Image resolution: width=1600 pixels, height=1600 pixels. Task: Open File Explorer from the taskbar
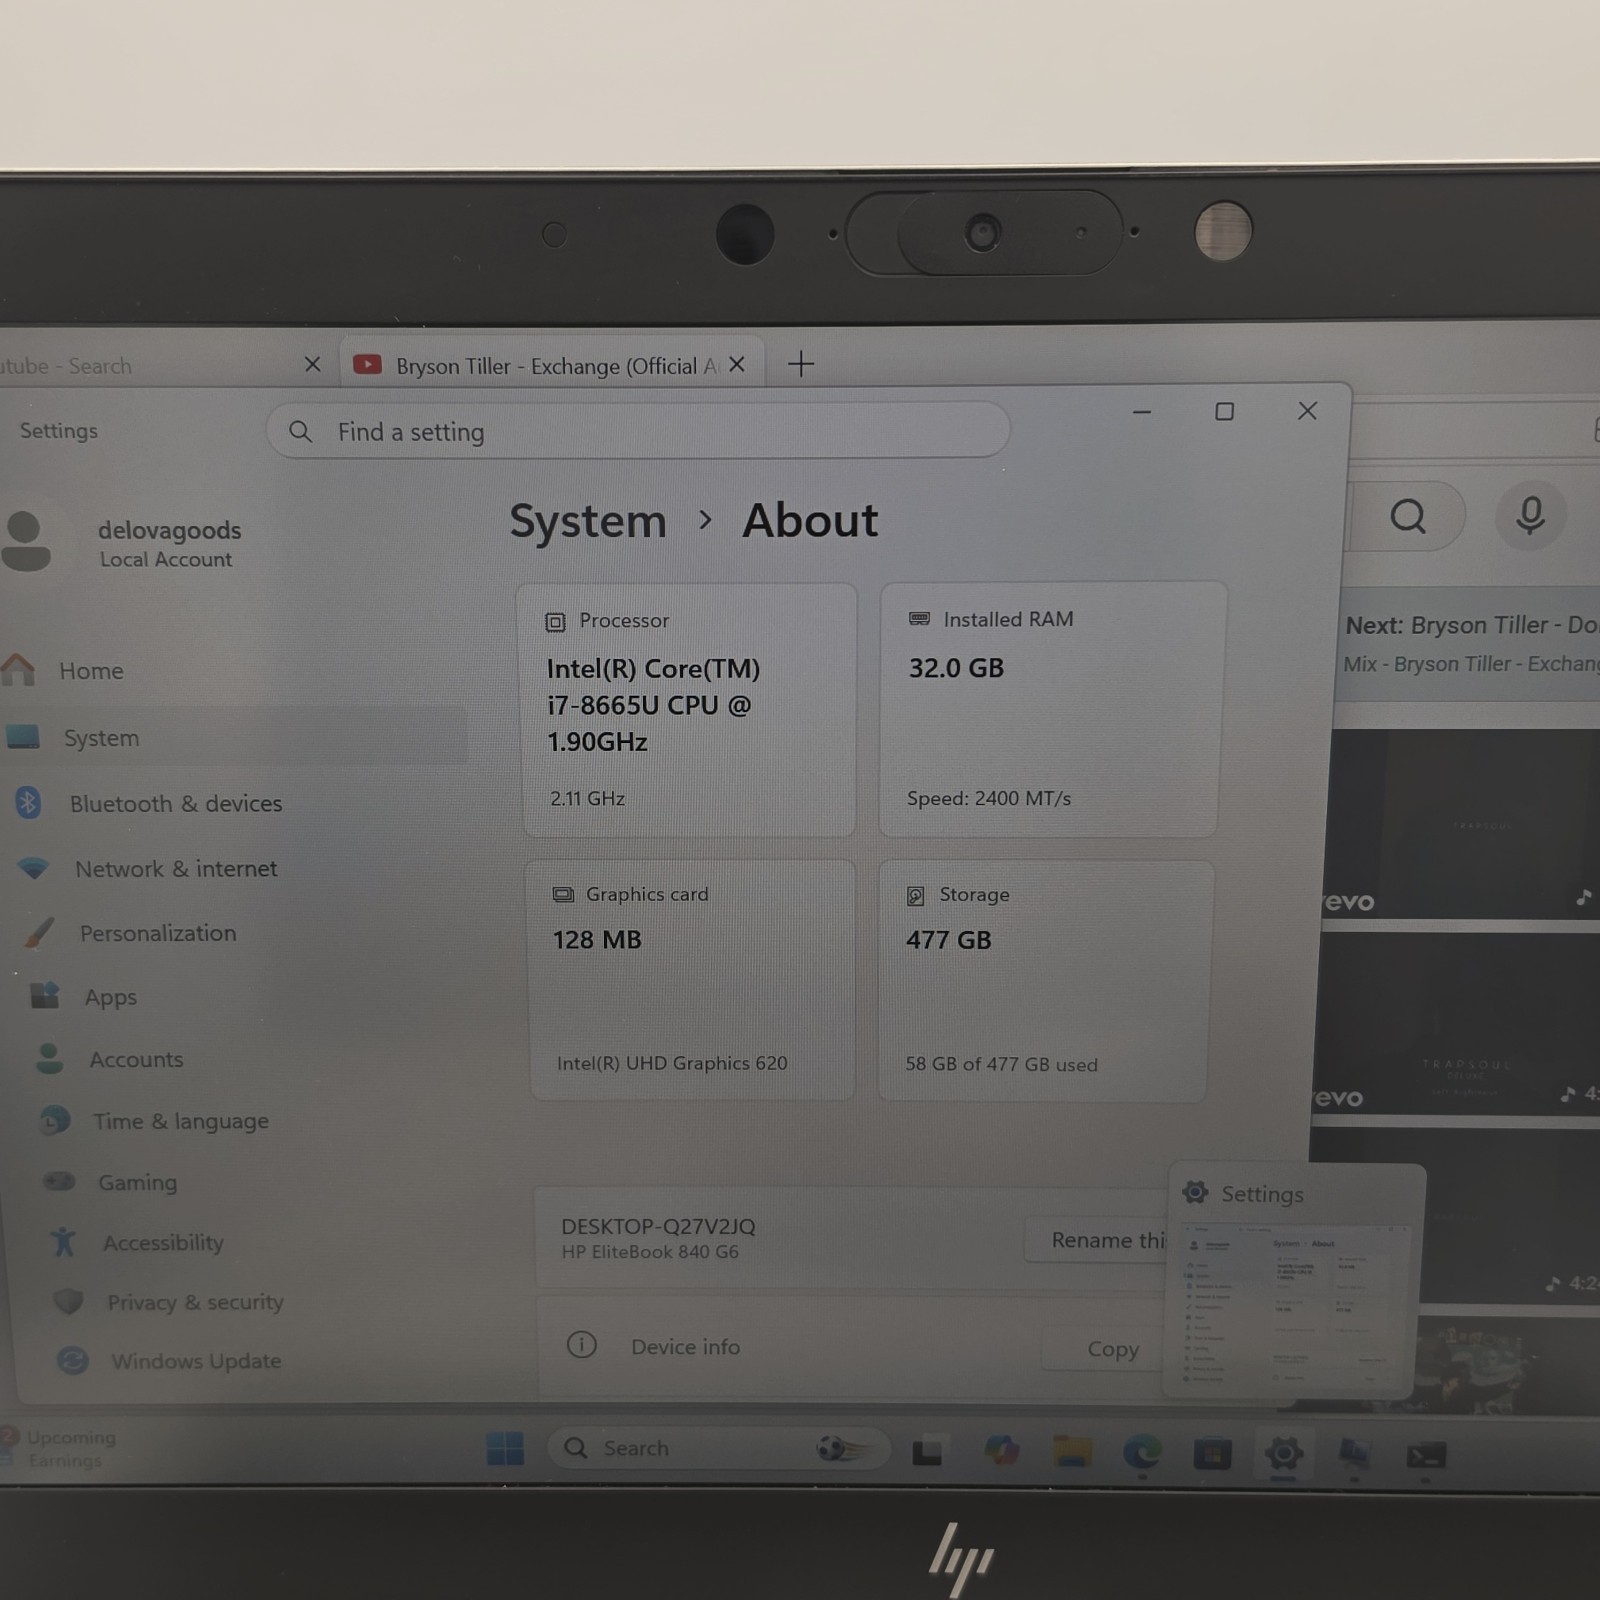(1072, 1451)
